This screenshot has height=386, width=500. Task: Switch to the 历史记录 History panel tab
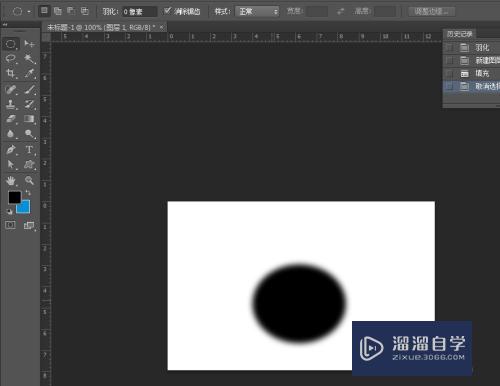[x=459, y=34]
